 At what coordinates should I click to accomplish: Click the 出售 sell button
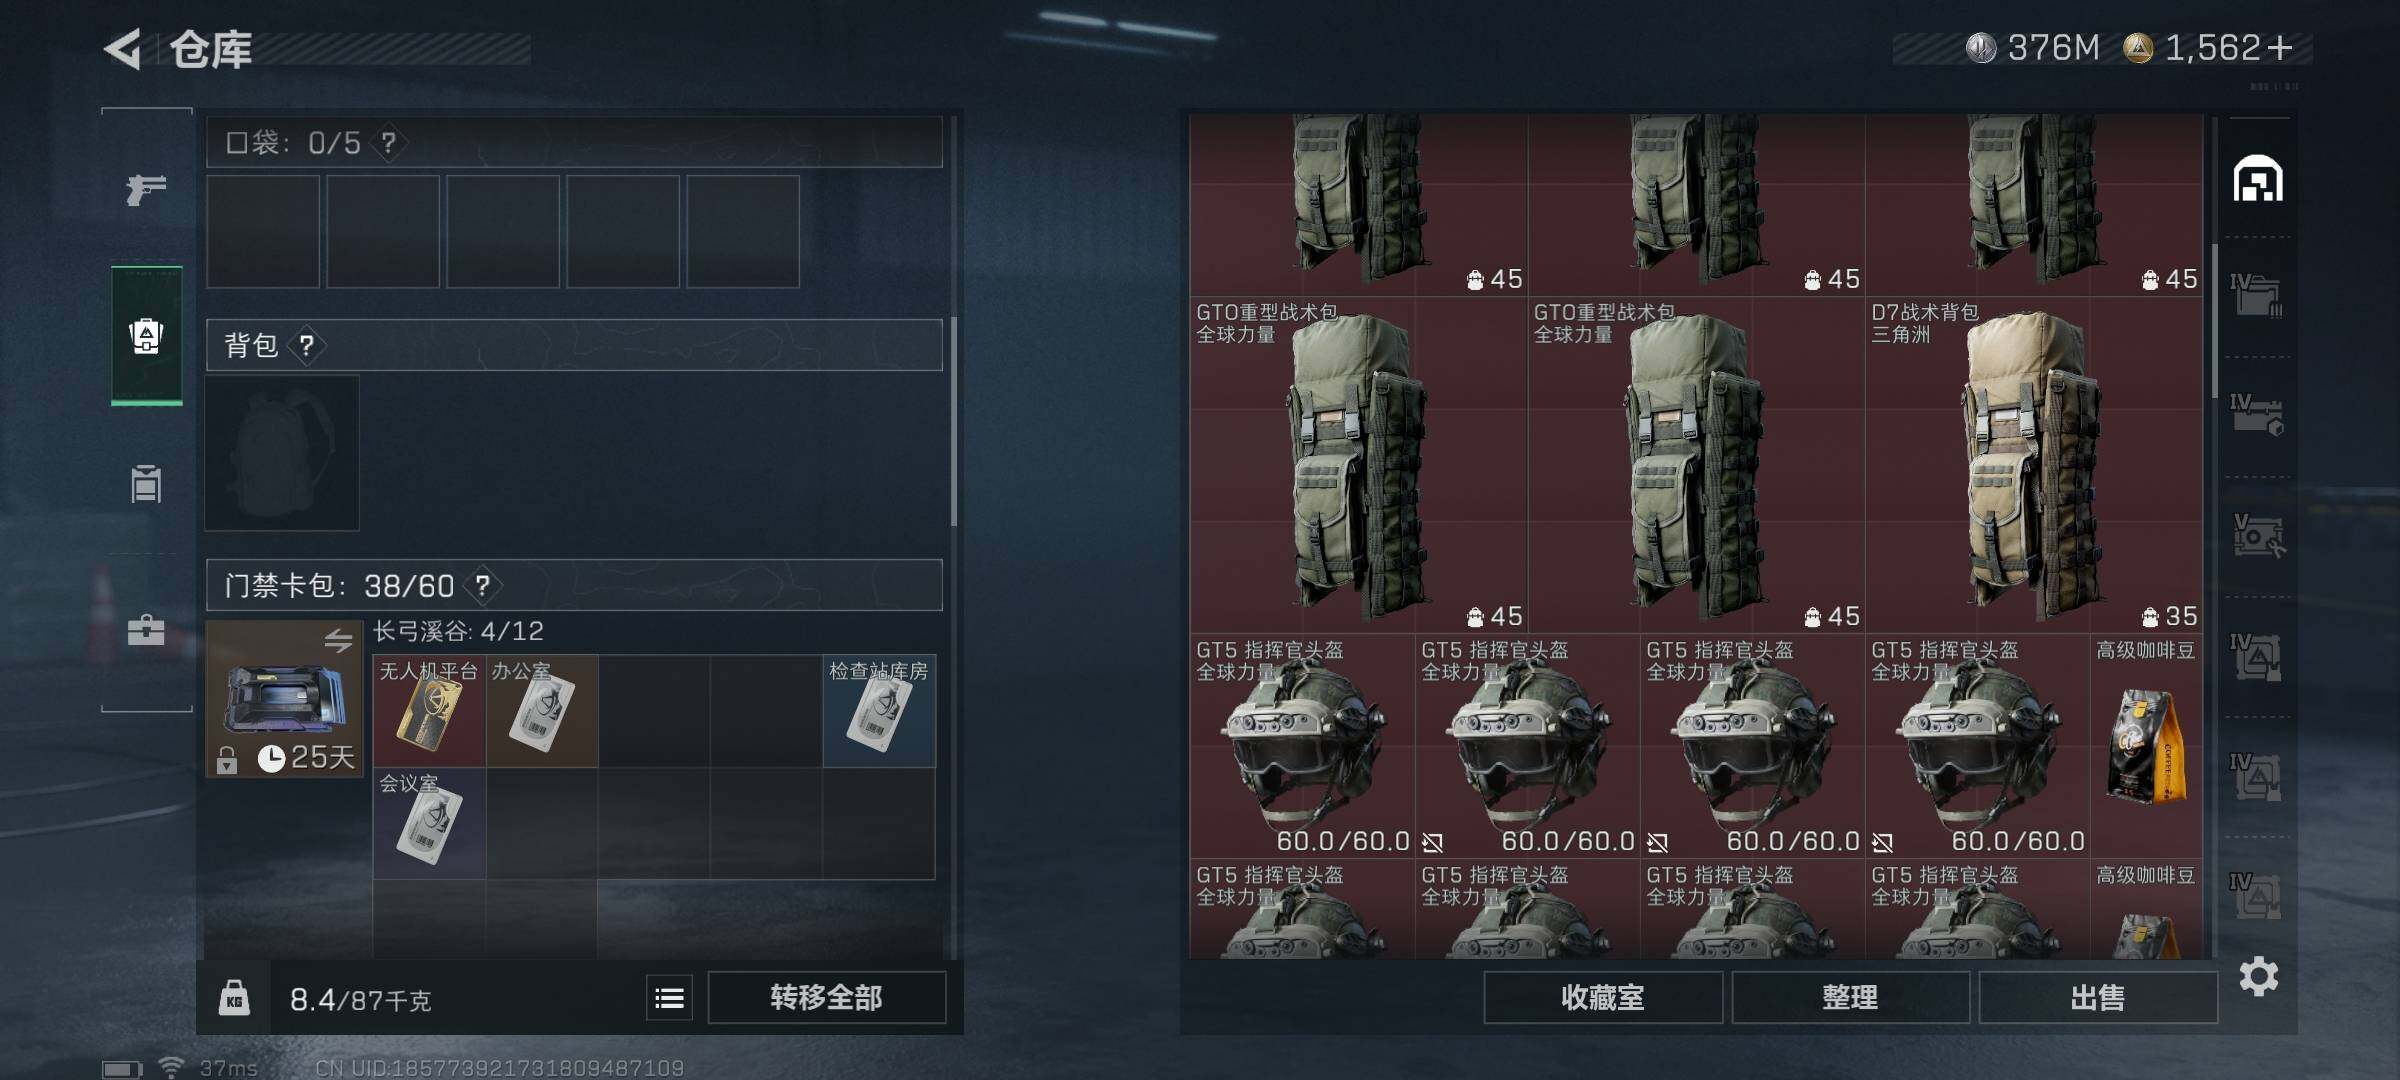coord(2097,998)
